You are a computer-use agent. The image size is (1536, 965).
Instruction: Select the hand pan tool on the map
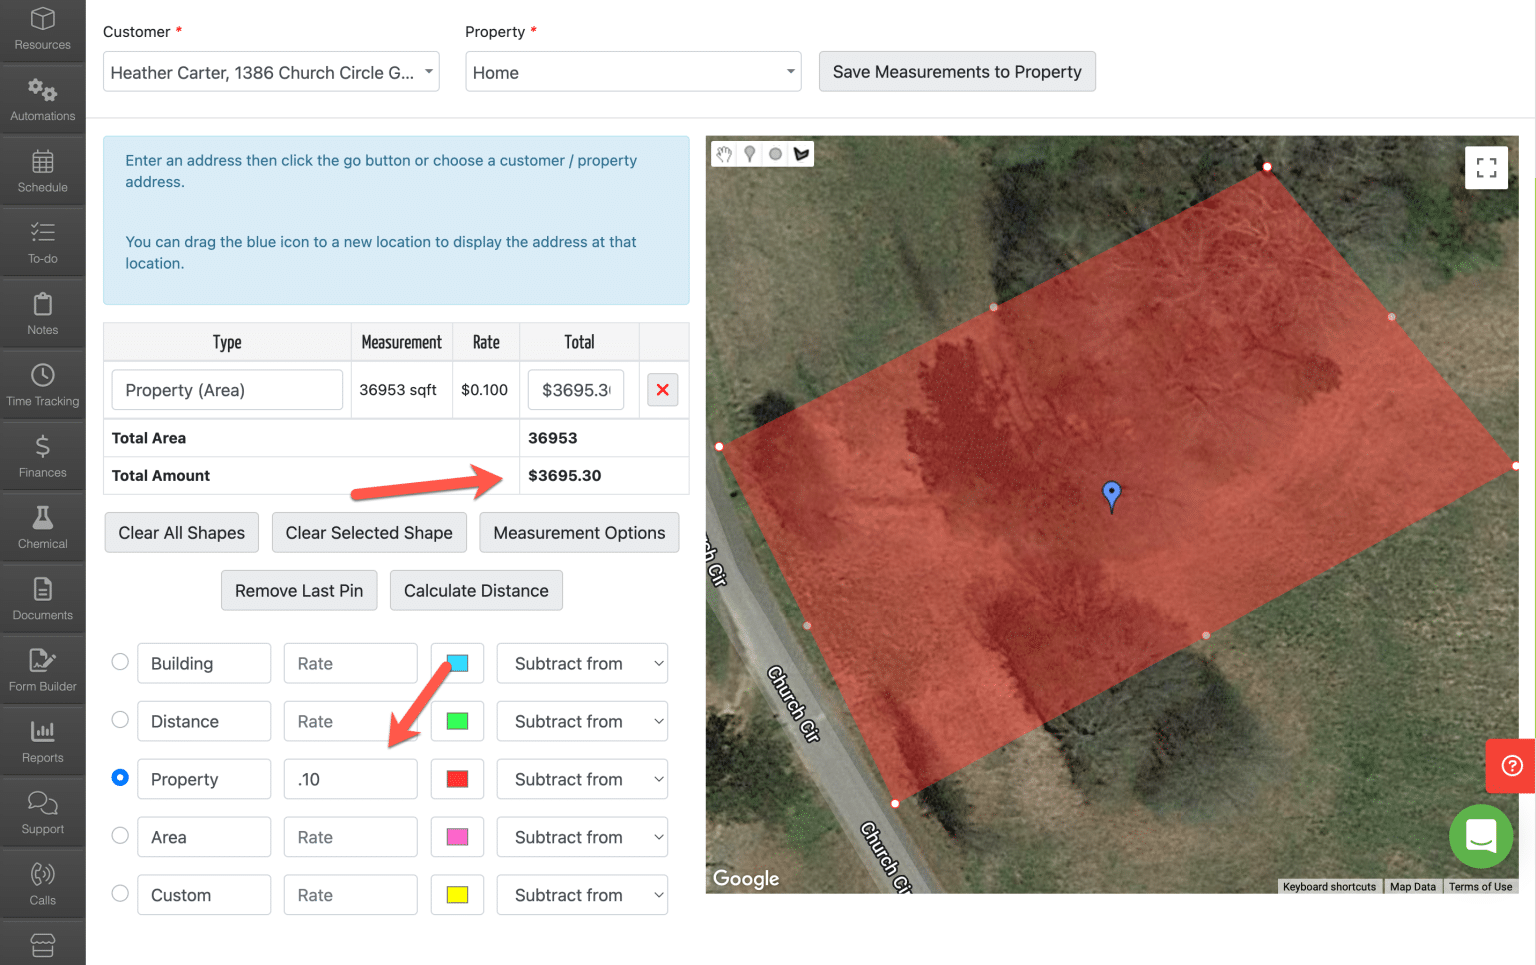724,153
